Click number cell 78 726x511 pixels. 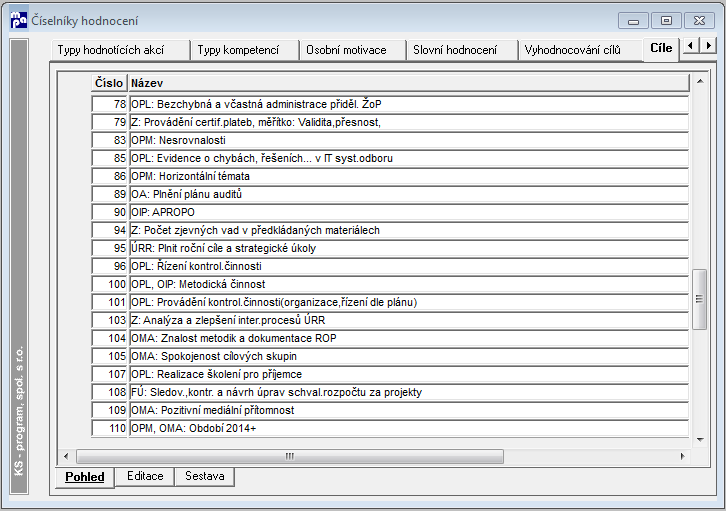[x=109, y=104]
